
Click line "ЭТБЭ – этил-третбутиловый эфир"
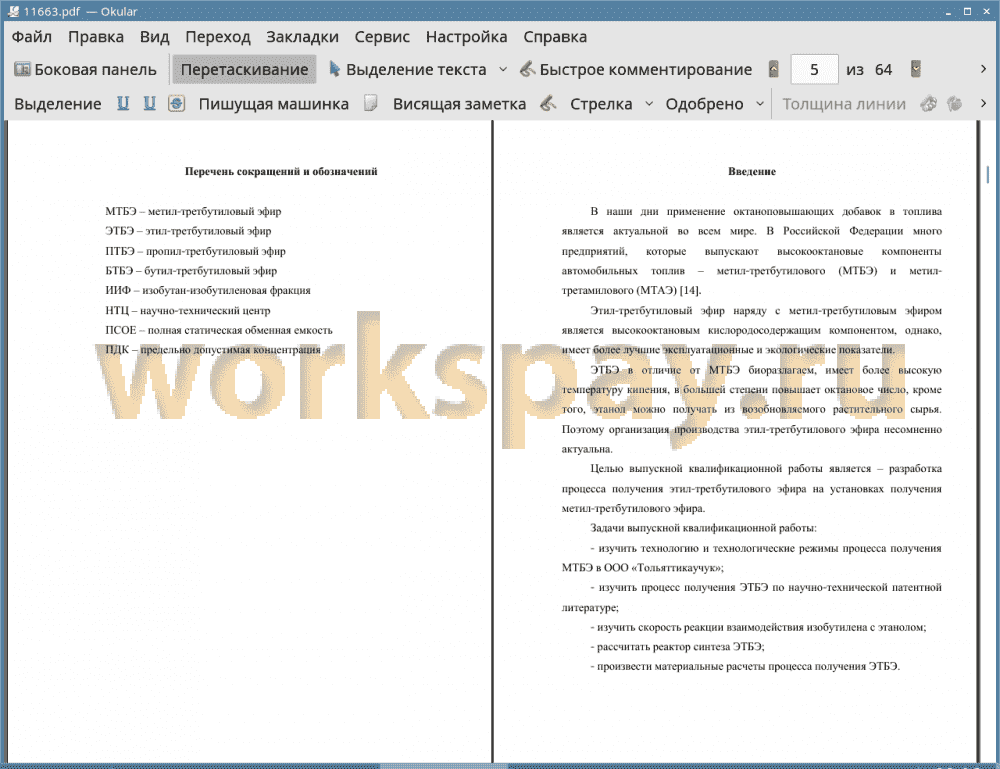tap(188, 231)
